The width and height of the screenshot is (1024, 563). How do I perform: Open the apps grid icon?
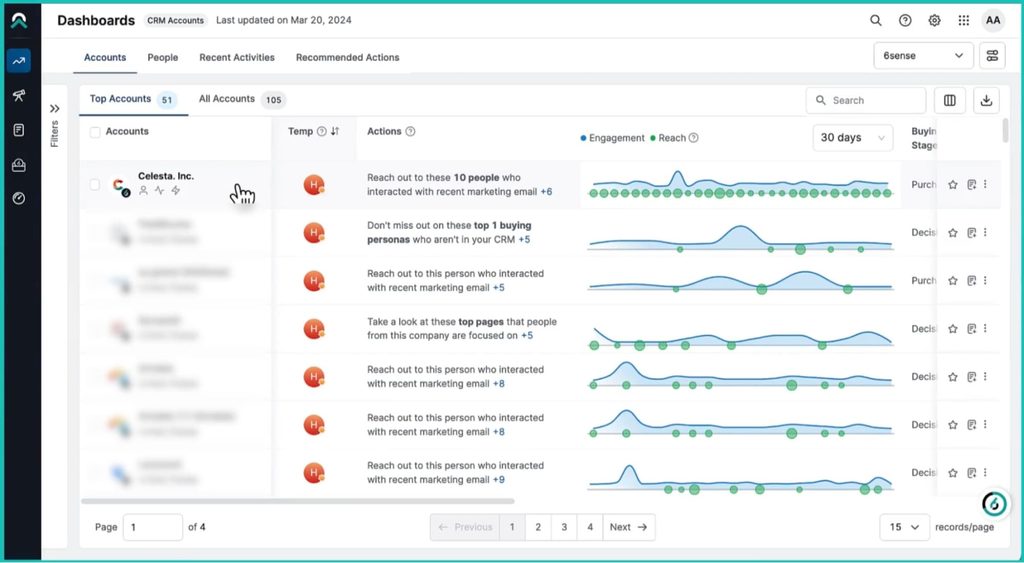point(964,20)
